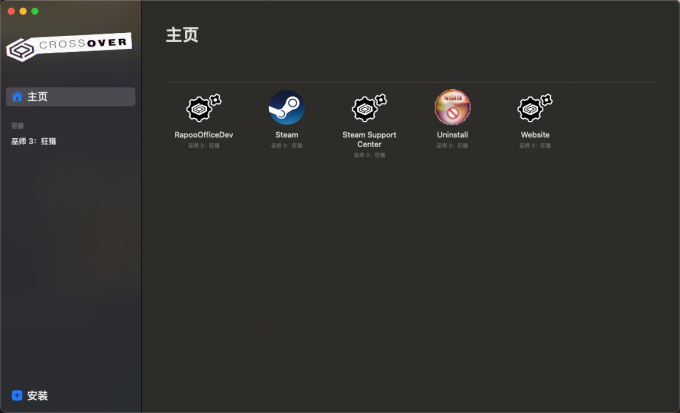680x413 pixels.
Task: Click the bottle name under Website
Action: tap(535, 146)
